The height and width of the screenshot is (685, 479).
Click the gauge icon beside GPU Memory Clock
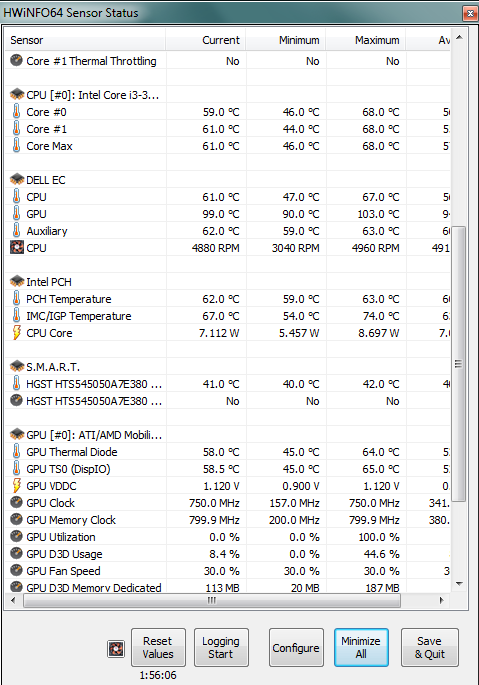16,519
